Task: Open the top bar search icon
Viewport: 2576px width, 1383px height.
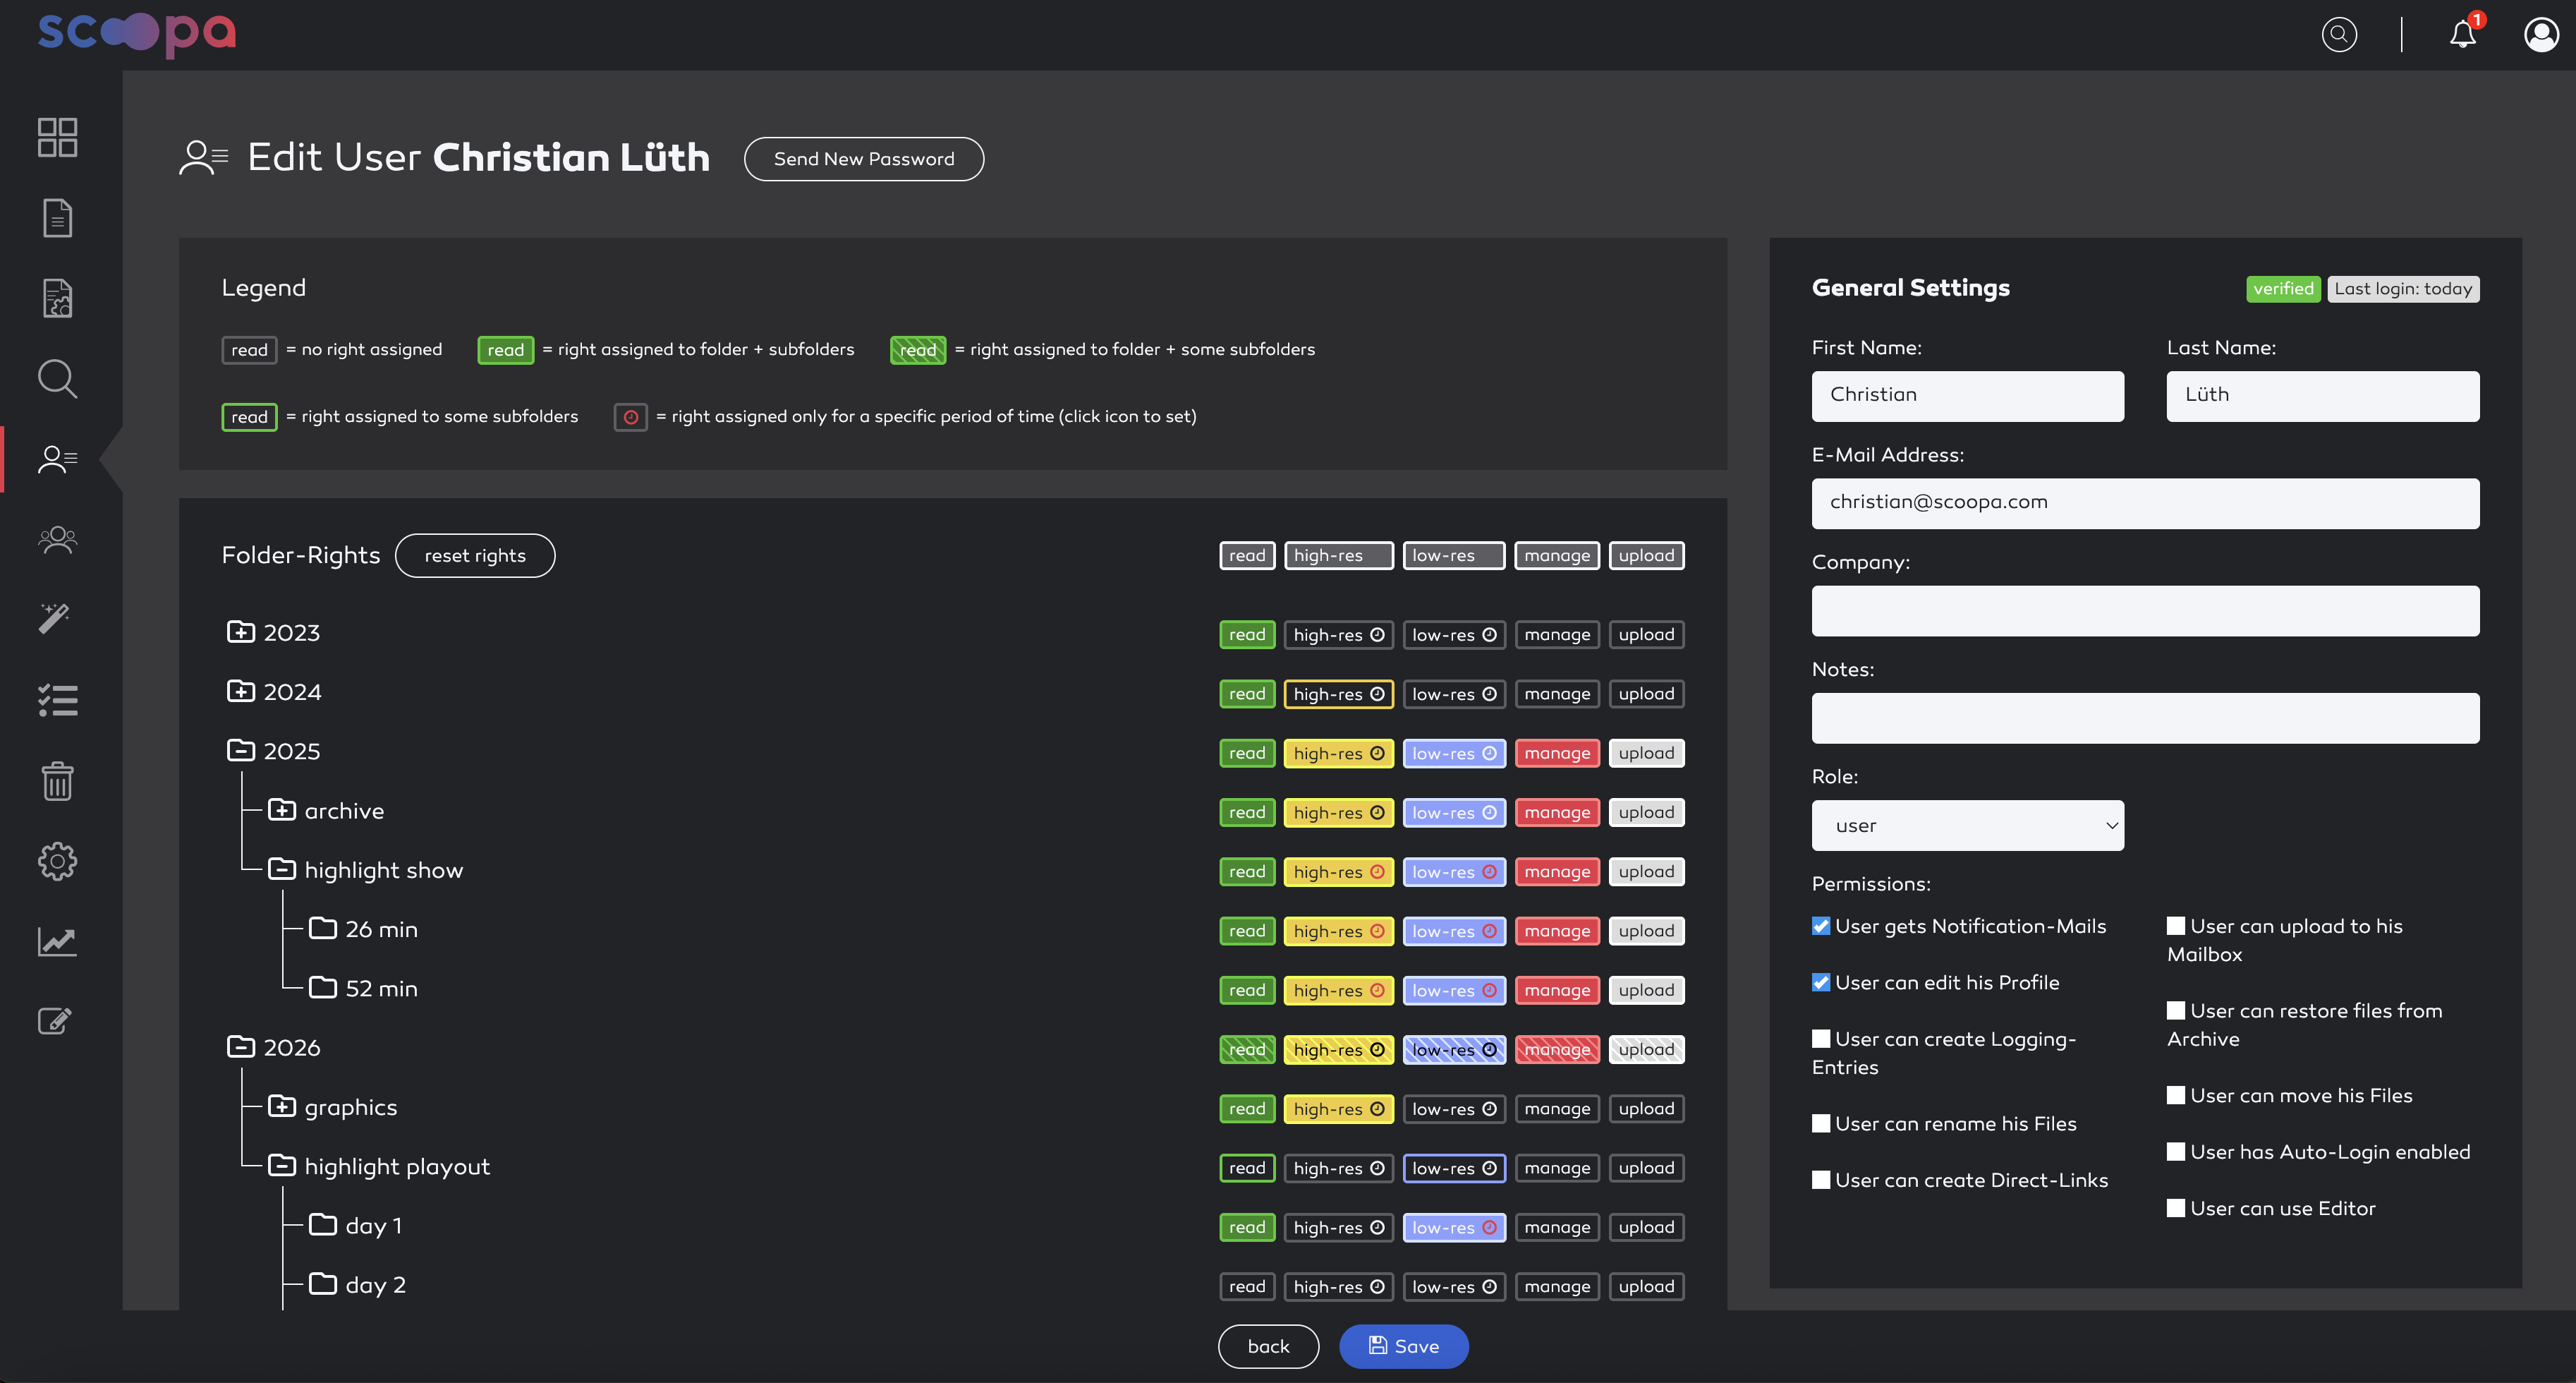Action: click(x=2339, y=35)
